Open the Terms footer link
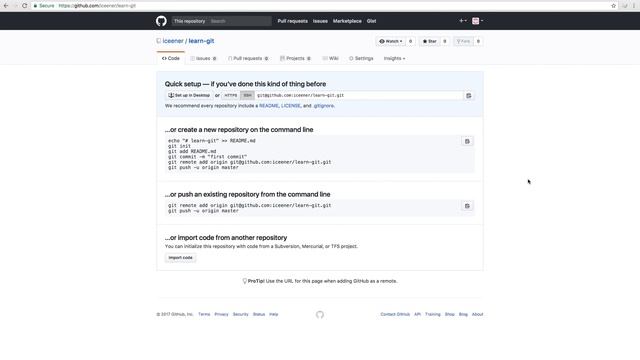This screenshot has width=640, height=360. [x=204, y=314]
